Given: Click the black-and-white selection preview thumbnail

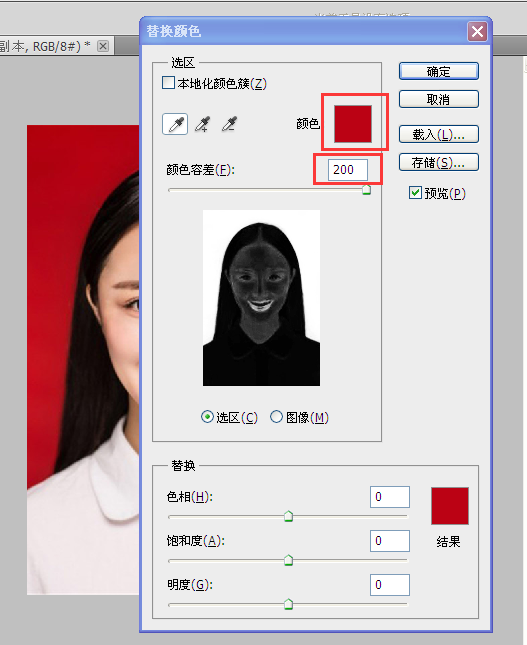Looking at the screenshot, I should [261, 298].
